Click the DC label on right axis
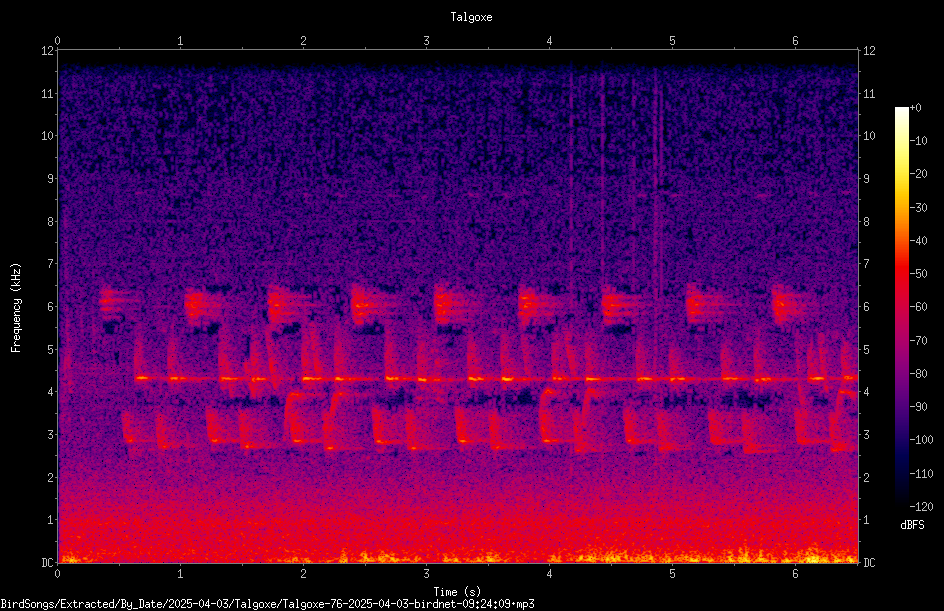This screenshot has width=944, height=611. tap(869, 563)
